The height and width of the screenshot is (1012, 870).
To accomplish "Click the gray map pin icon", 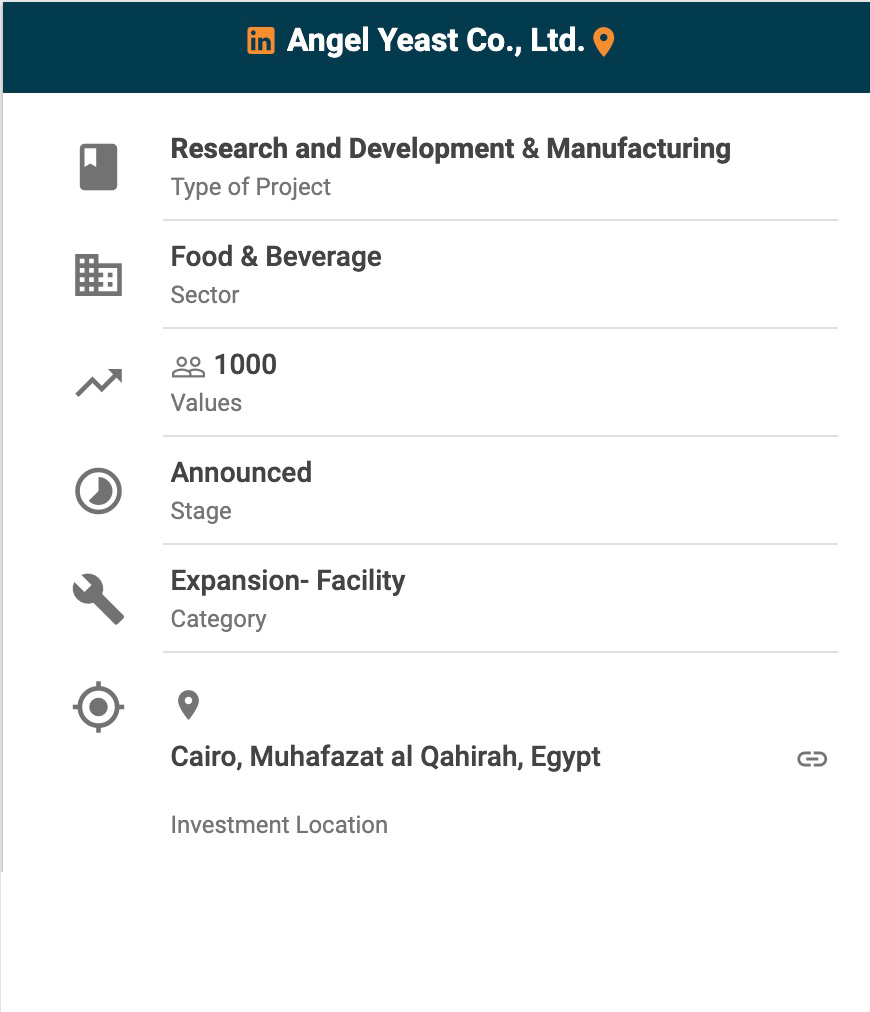I will click(188, 705).
